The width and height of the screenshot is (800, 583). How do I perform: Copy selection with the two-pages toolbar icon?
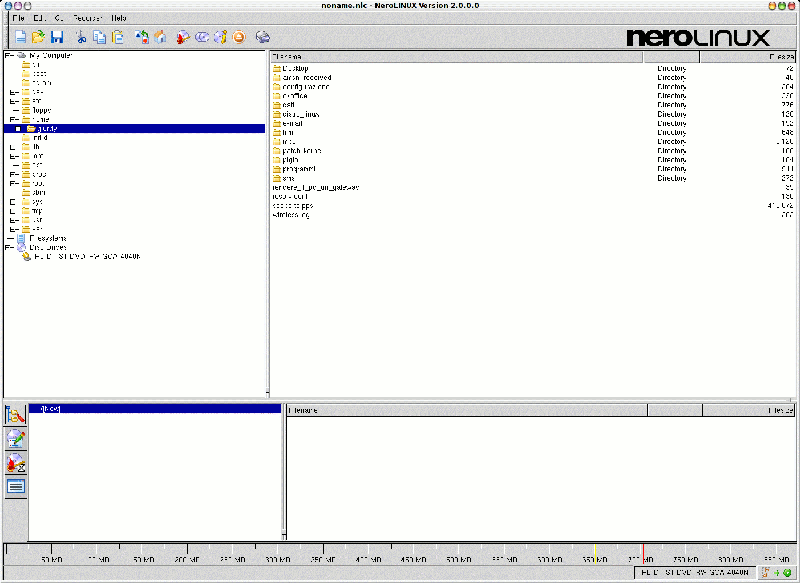point(99,37)
